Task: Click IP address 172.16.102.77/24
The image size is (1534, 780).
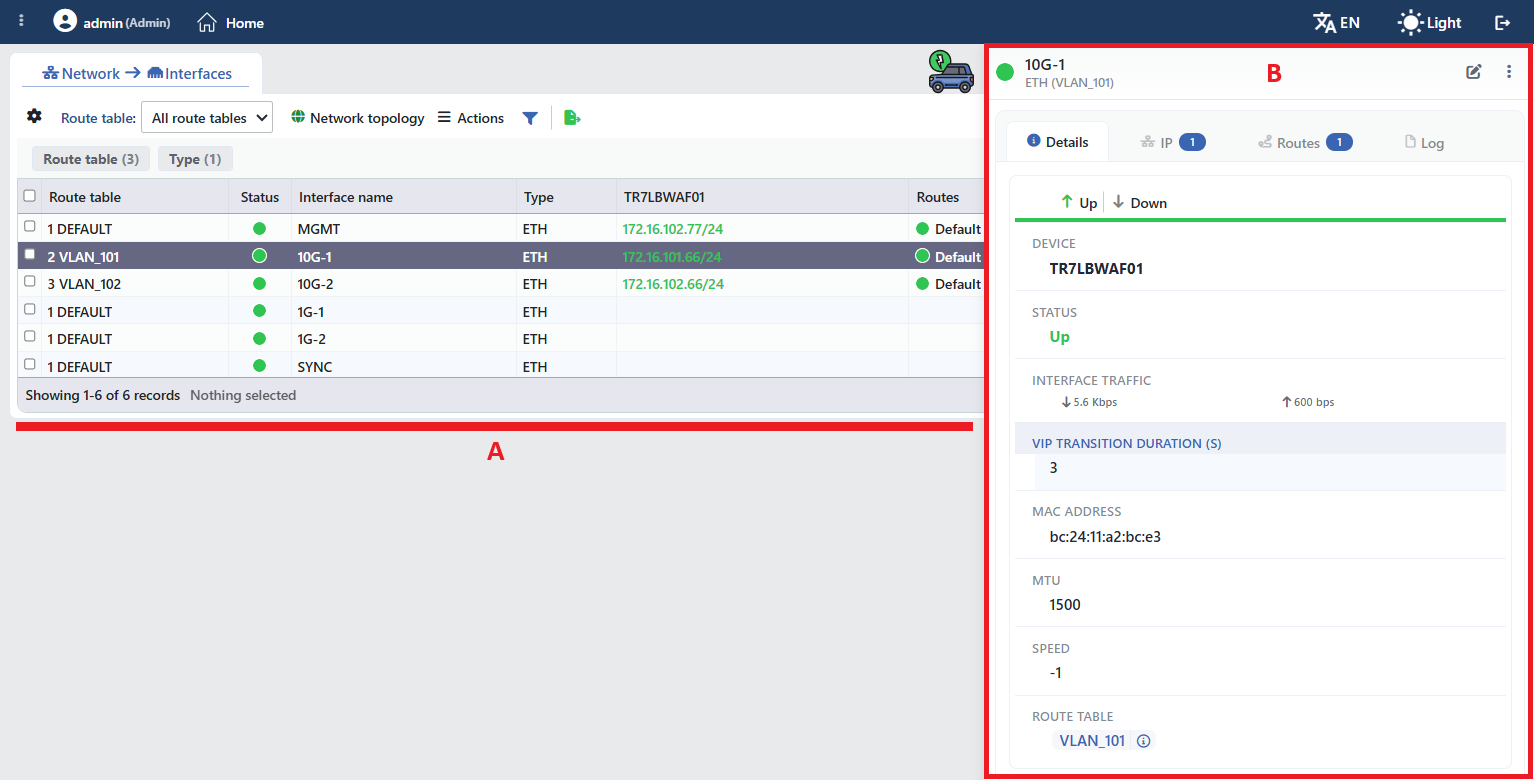Action: [673, 229]
